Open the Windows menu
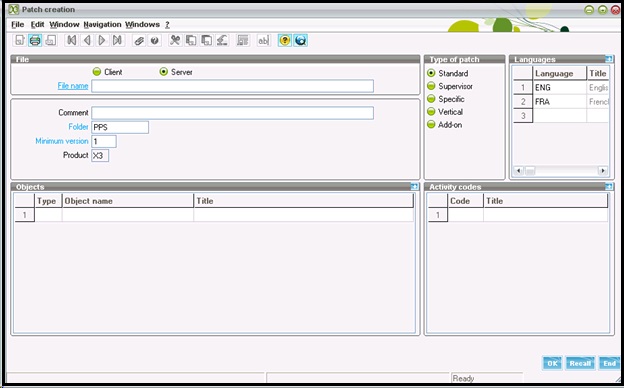The width and height of the screenshot is (625, 388). [142, 25]
